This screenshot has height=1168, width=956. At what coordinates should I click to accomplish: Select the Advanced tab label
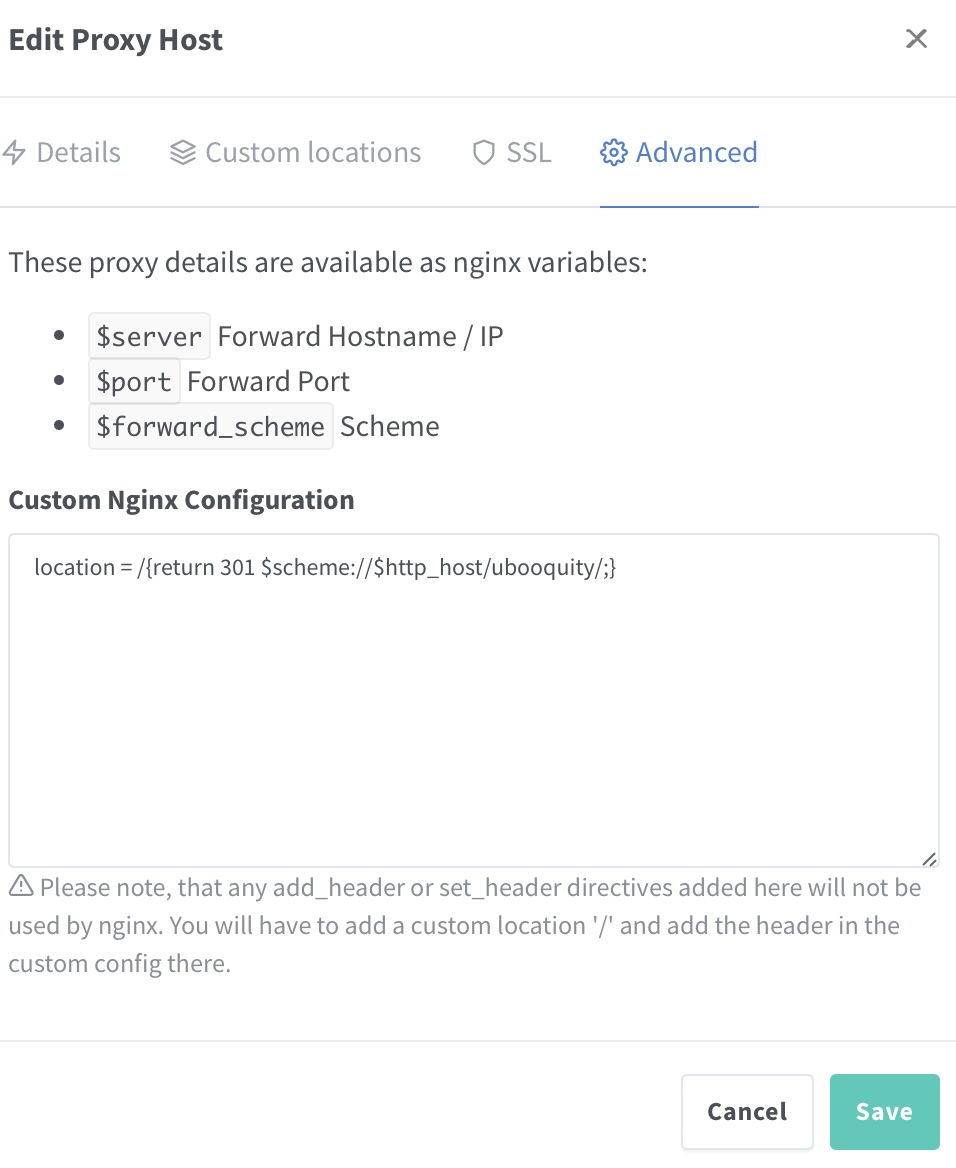696,153
